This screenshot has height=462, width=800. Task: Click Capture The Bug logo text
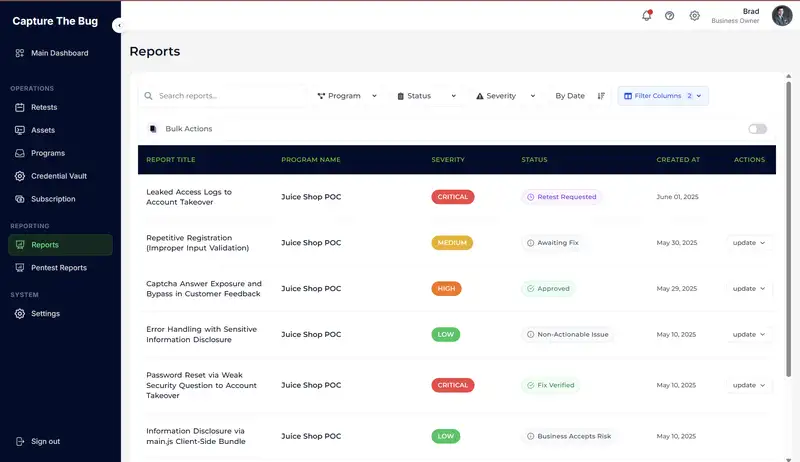[55, 21]
